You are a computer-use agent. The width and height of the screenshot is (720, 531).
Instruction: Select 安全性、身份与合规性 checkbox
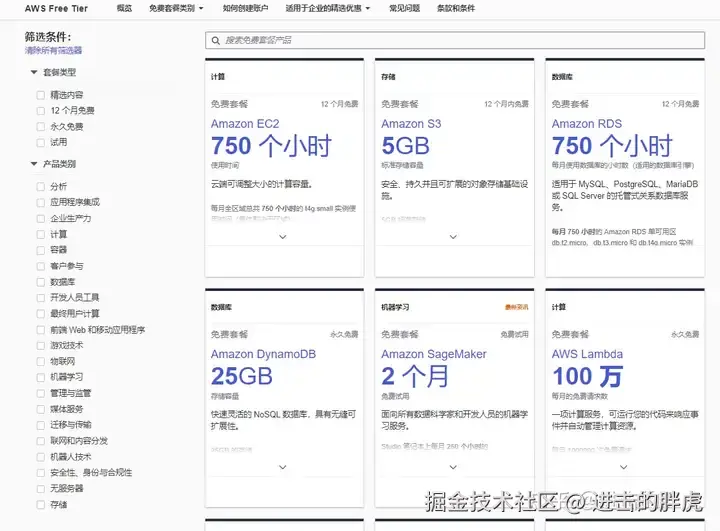point(41,473)
